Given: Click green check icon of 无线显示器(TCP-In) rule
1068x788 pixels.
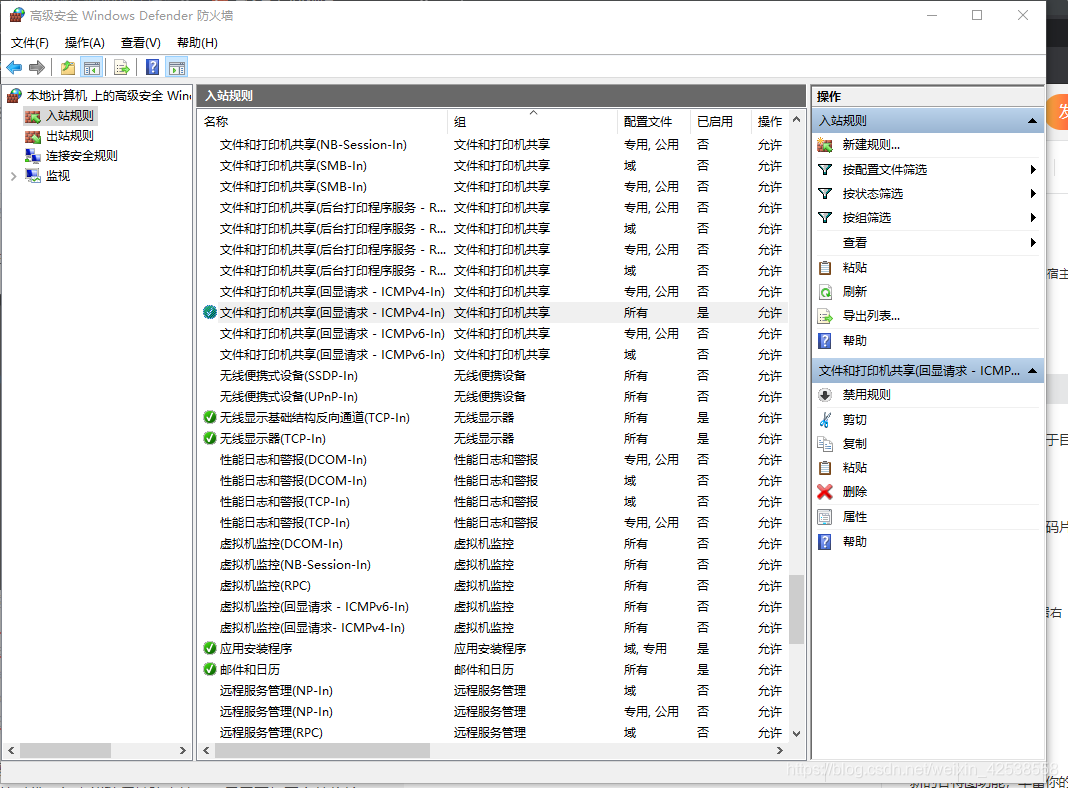Looking at the screenshot, I should (210, 439).
